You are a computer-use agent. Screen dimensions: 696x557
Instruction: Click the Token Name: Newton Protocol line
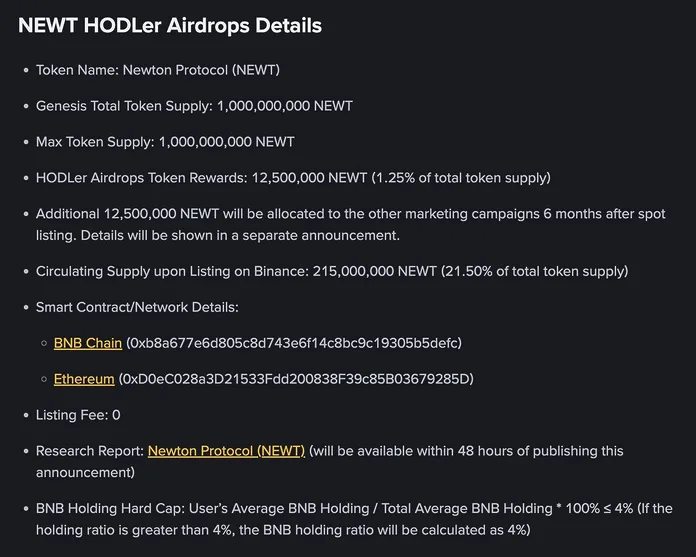coord(158,70)
